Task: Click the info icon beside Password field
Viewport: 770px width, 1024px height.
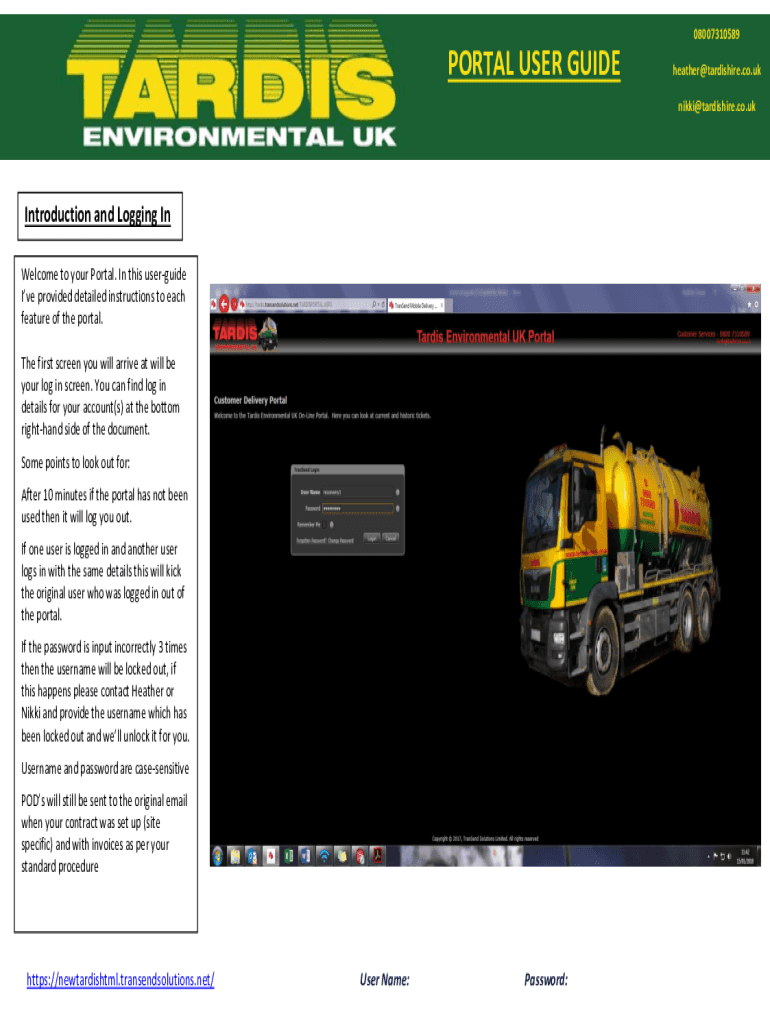Action: 398,508
